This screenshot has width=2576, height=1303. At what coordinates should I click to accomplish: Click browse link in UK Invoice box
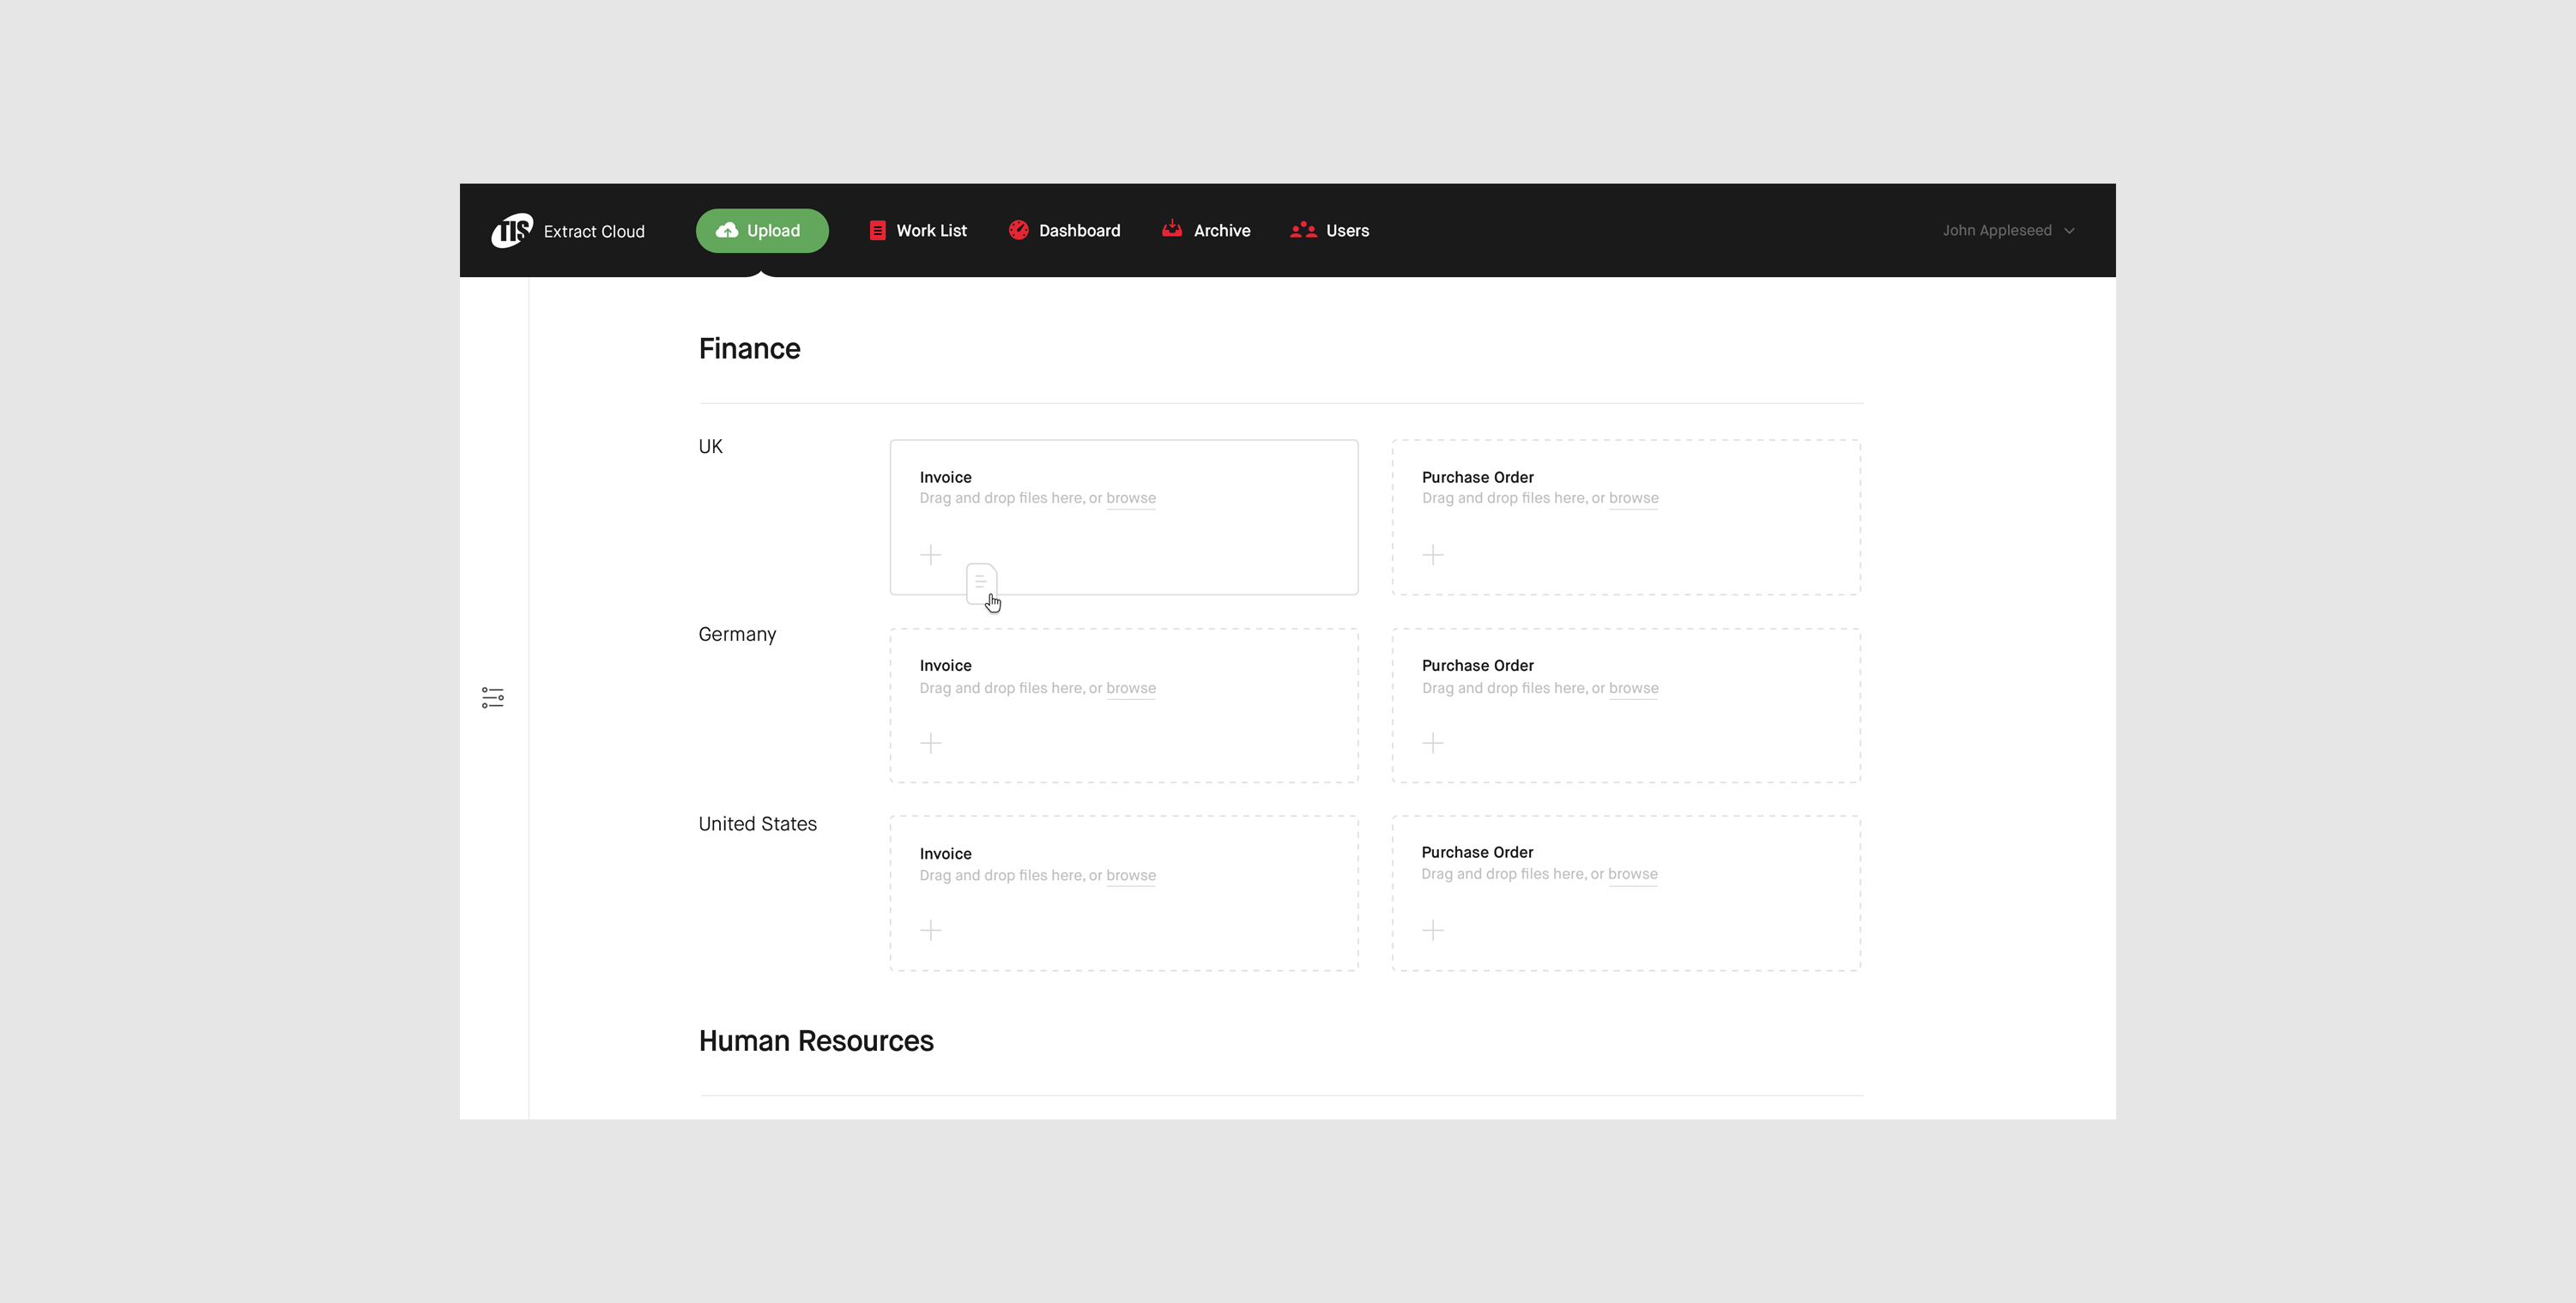click(x=1130, y=498)
